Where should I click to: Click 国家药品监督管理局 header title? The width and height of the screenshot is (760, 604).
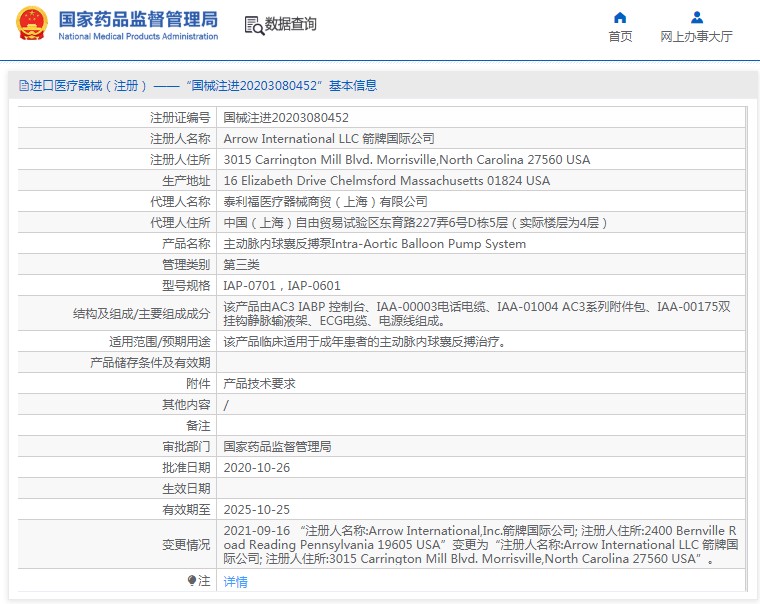(x=138, y=19)
